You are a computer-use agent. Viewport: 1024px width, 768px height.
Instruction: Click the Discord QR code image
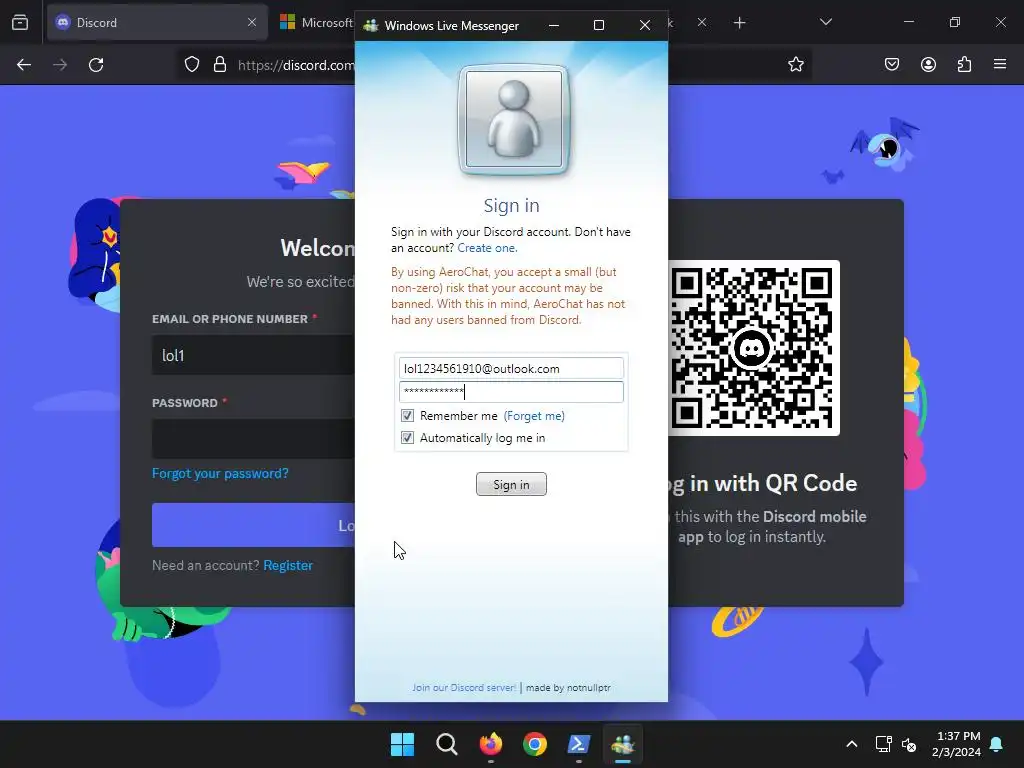754,348
